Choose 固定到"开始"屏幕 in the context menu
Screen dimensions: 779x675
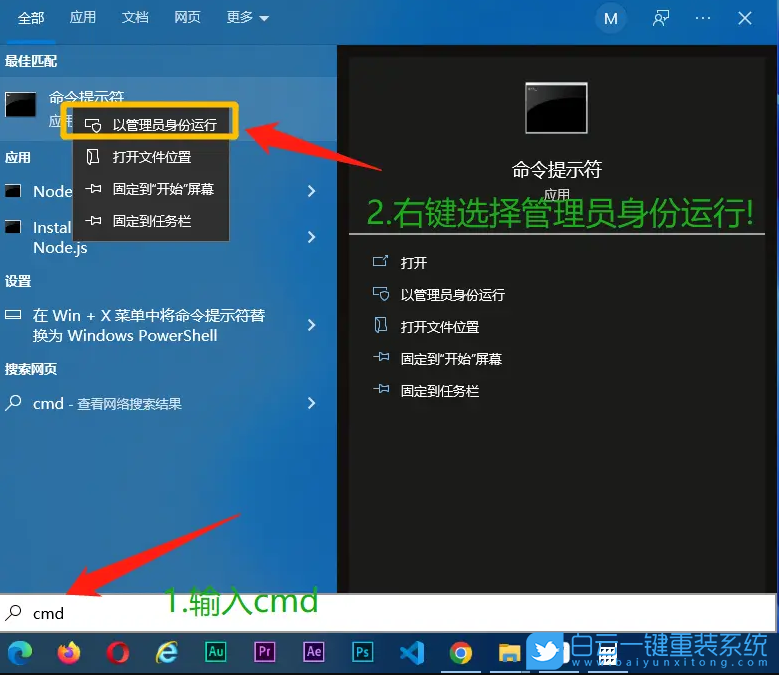click(x=151, y=189)
